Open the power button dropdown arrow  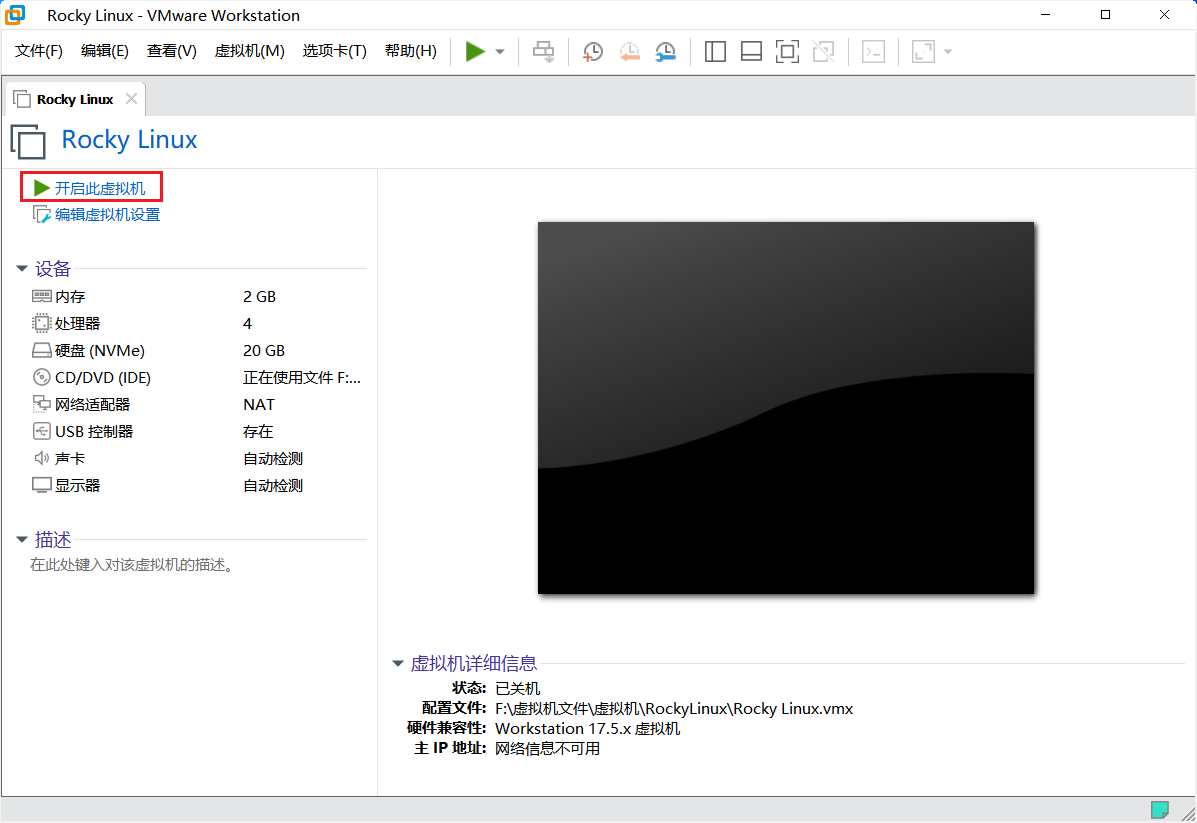point(497,51)
